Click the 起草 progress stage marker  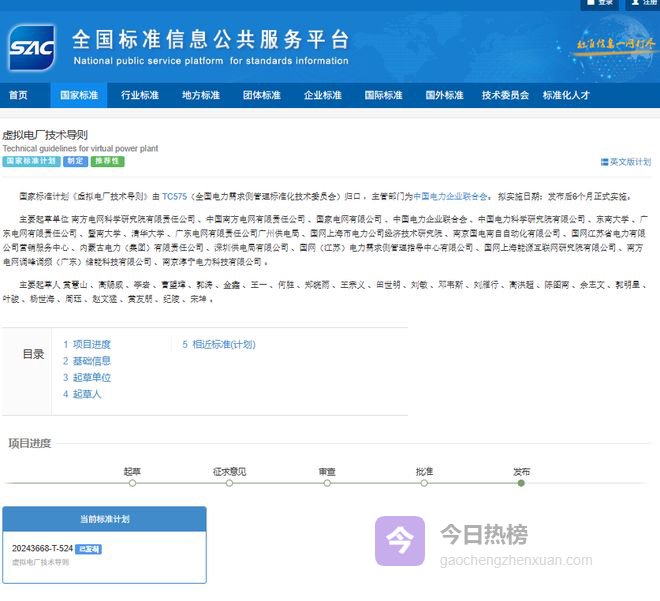(132, 482)
